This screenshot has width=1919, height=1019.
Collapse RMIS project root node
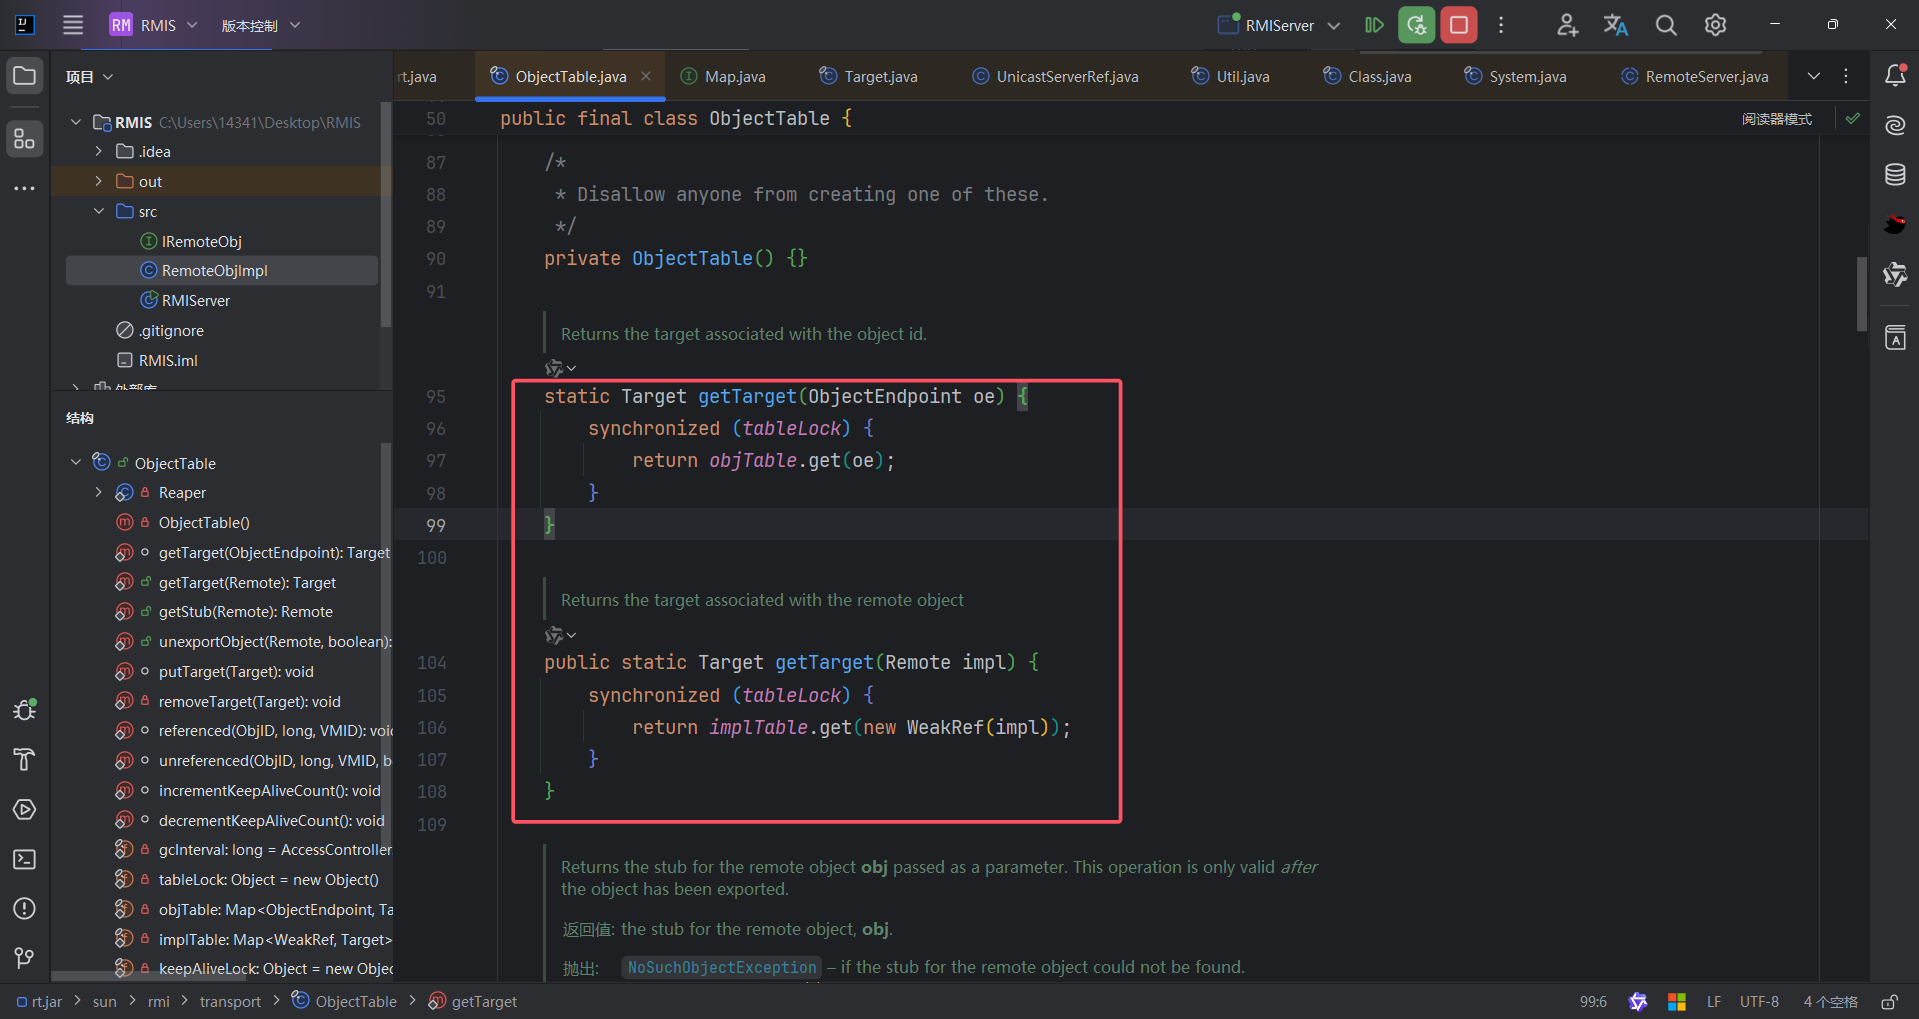76,122
